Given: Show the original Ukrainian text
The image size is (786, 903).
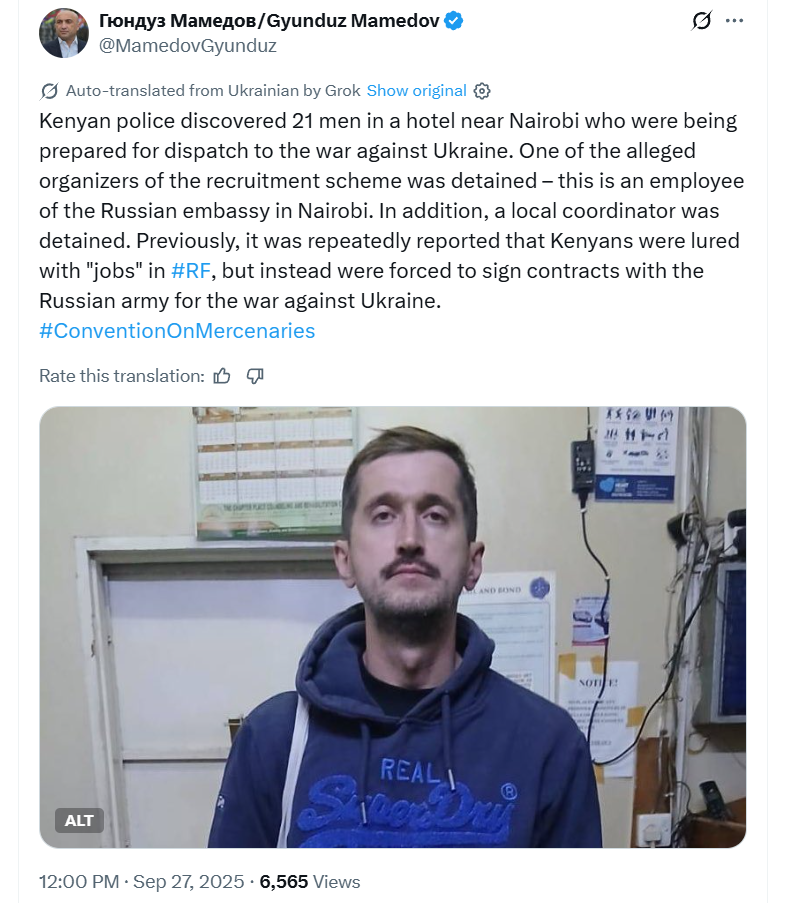Looking at the screenshot, I should pos(416,91).
